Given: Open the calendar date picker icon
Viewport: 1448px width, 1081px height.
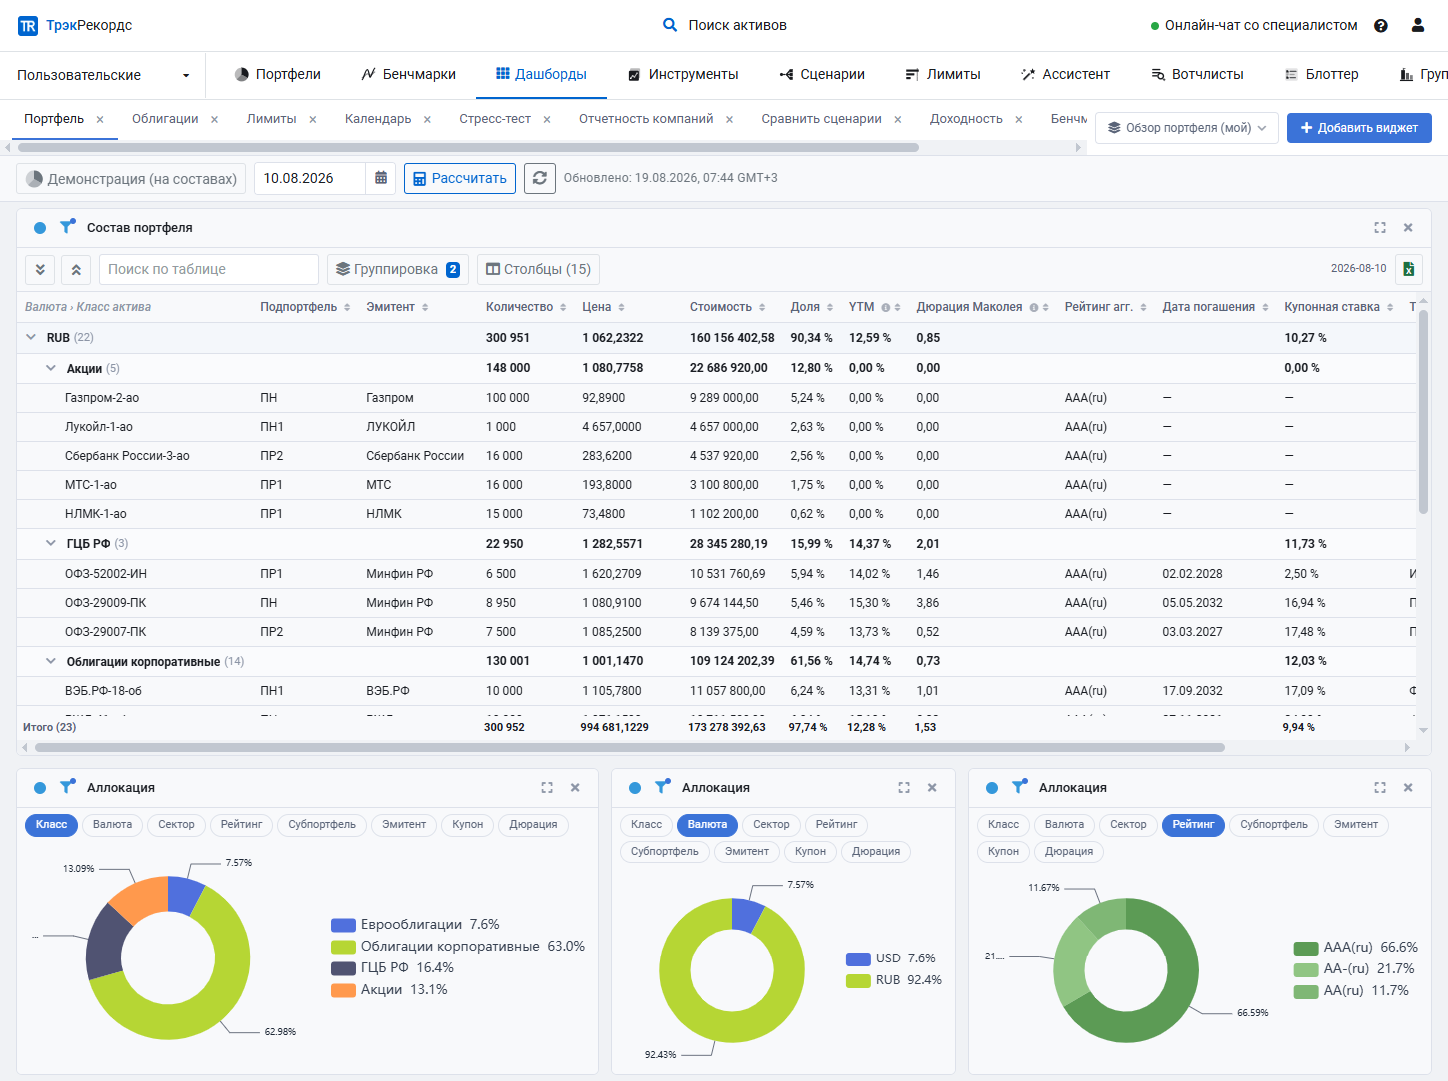Looking at the screenshot, I should [381, 178].
